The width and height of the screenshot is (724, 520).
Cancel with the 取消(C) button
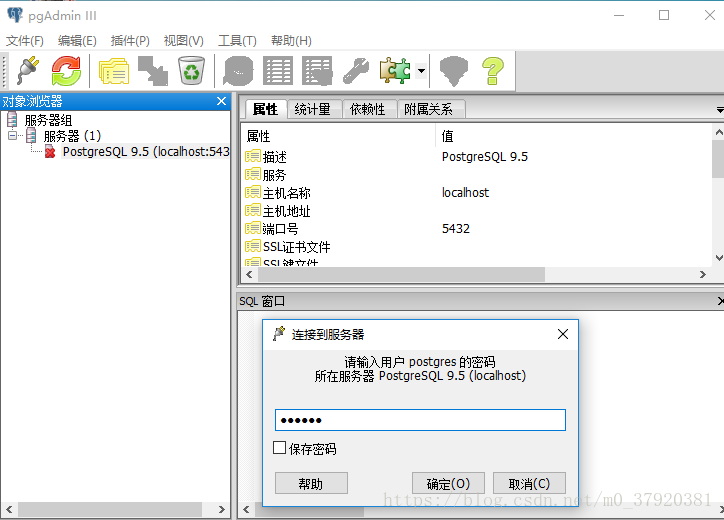(x=529, y=484)
